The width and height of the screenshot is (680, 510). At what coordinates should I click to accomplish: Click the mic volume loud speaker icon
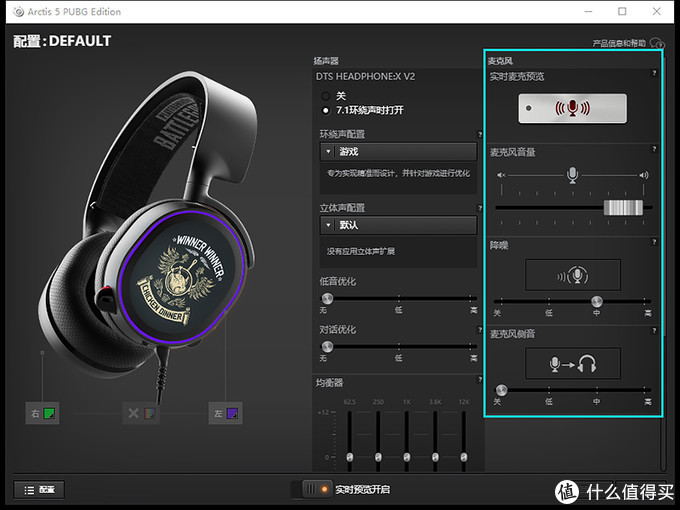tap(644, 175)
